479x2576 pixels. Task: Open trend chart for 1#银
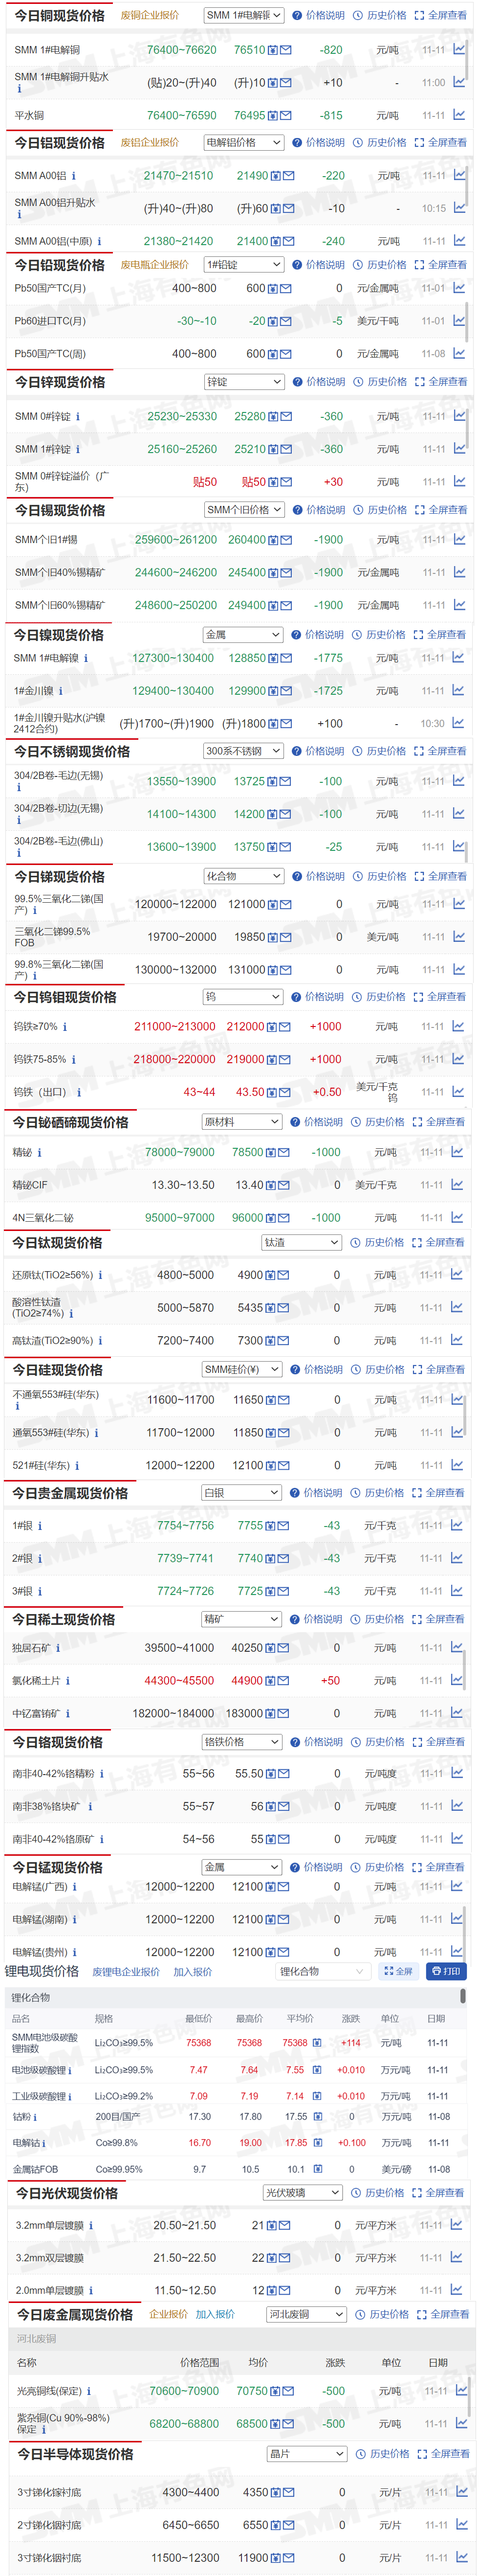tap(458, 1525)
